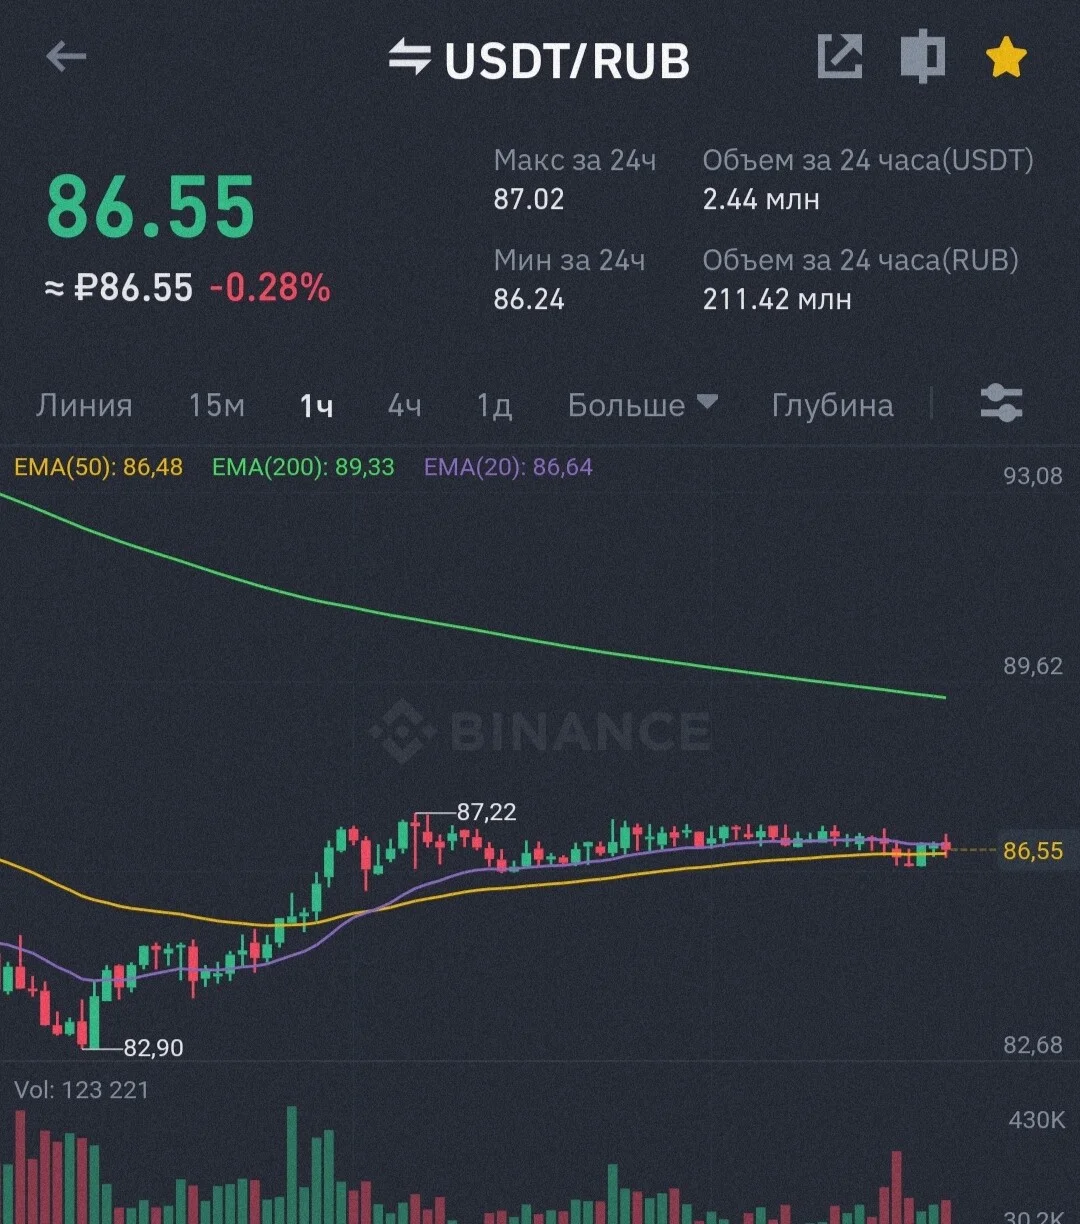Image resolution: width=1080 pixels, height=1224 pixels.
Task: Click the swap pair arrows icon
Action: 409,58
